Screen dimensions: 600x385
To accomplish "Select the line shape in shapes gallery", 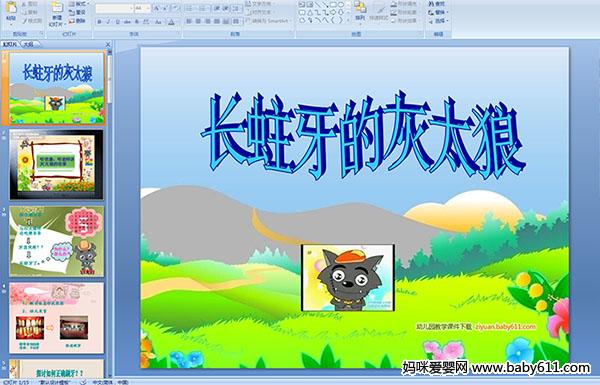I will coord(317,4).
